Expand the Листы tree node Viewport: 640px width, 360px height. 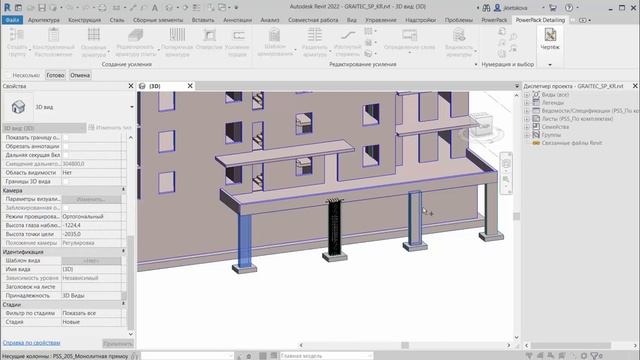point(527,119)
